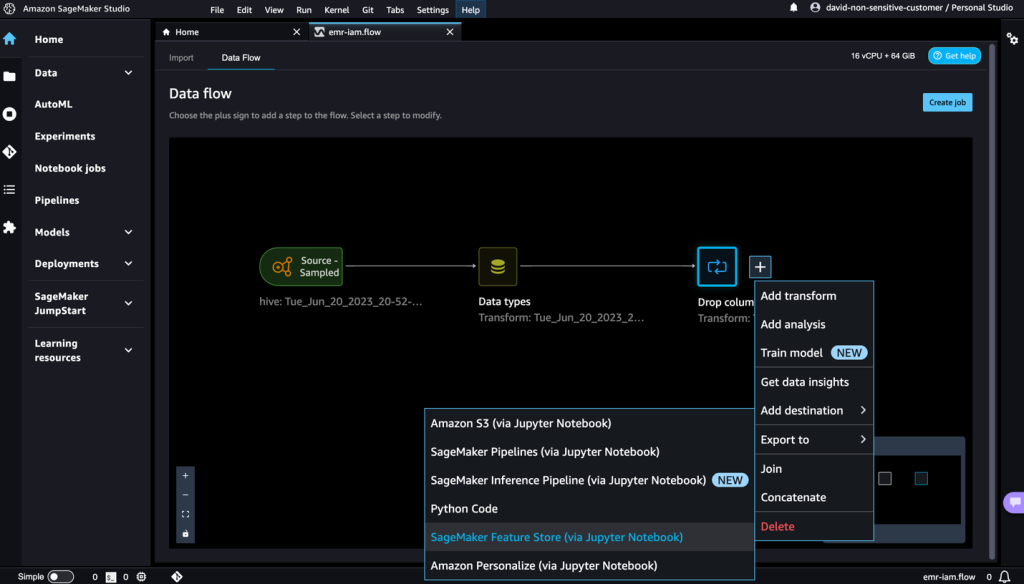Image resolution: width=1024 pixels, height=584 pixels.
Task: Open the Table of Contents list icon
Action: (x=9, y=189)
